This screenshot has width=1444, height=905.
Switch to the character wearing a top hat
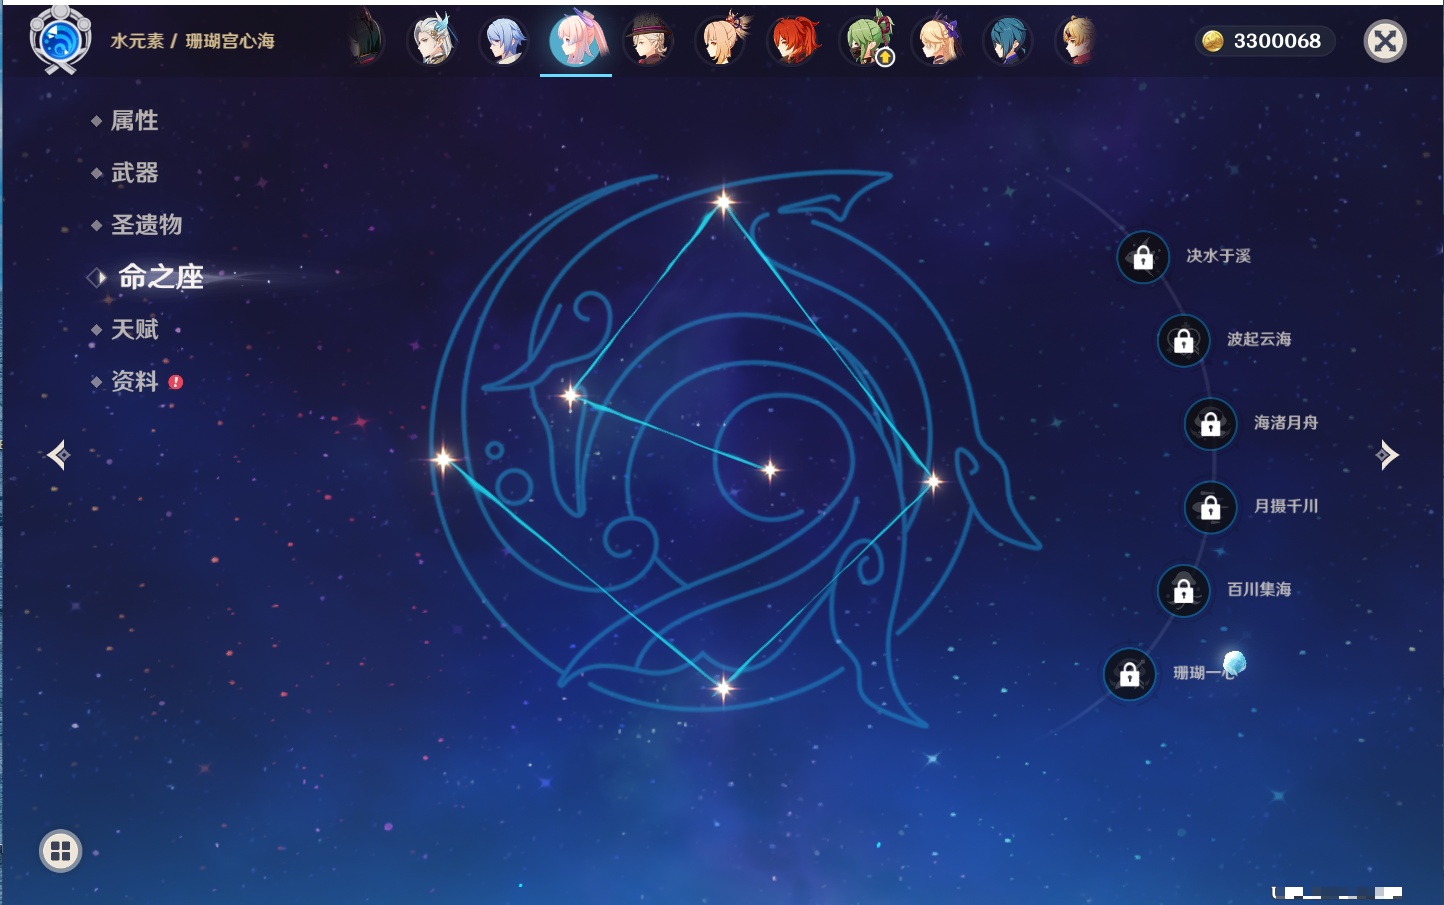(x=649, y=40)
